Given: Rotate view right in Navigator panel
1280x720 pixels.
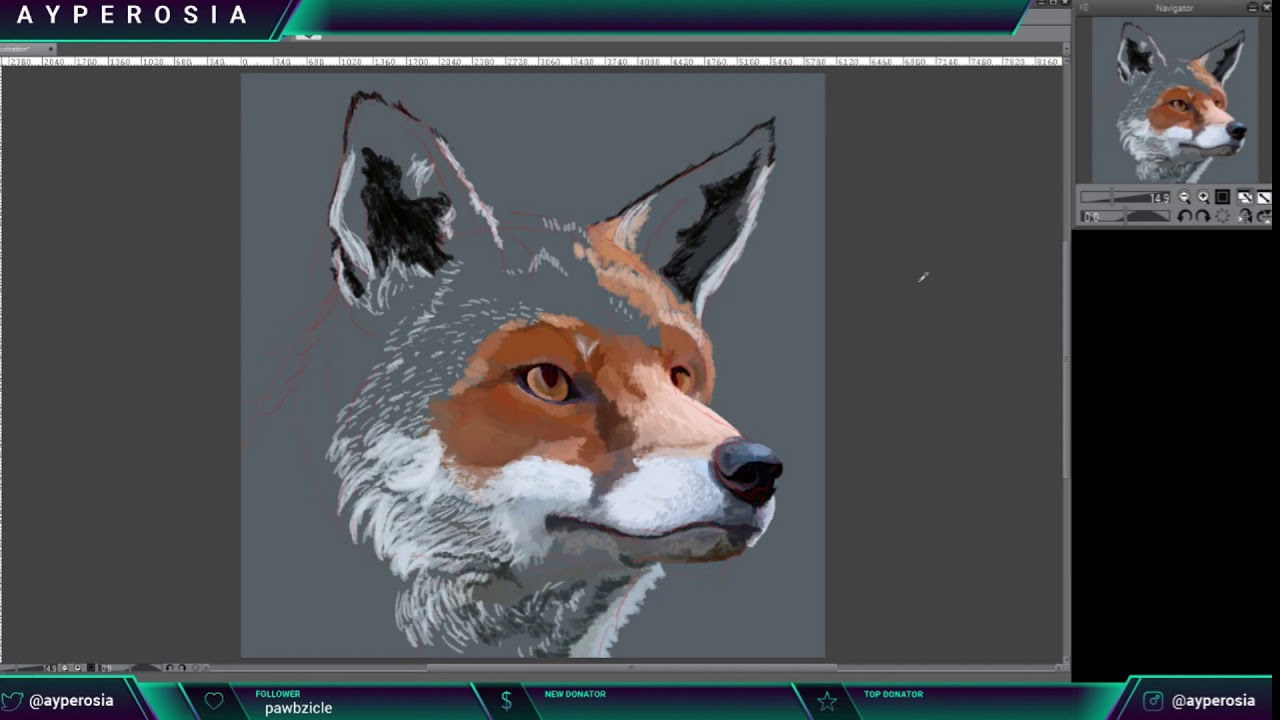Looking at the screenshot, I should (1203, 216).
